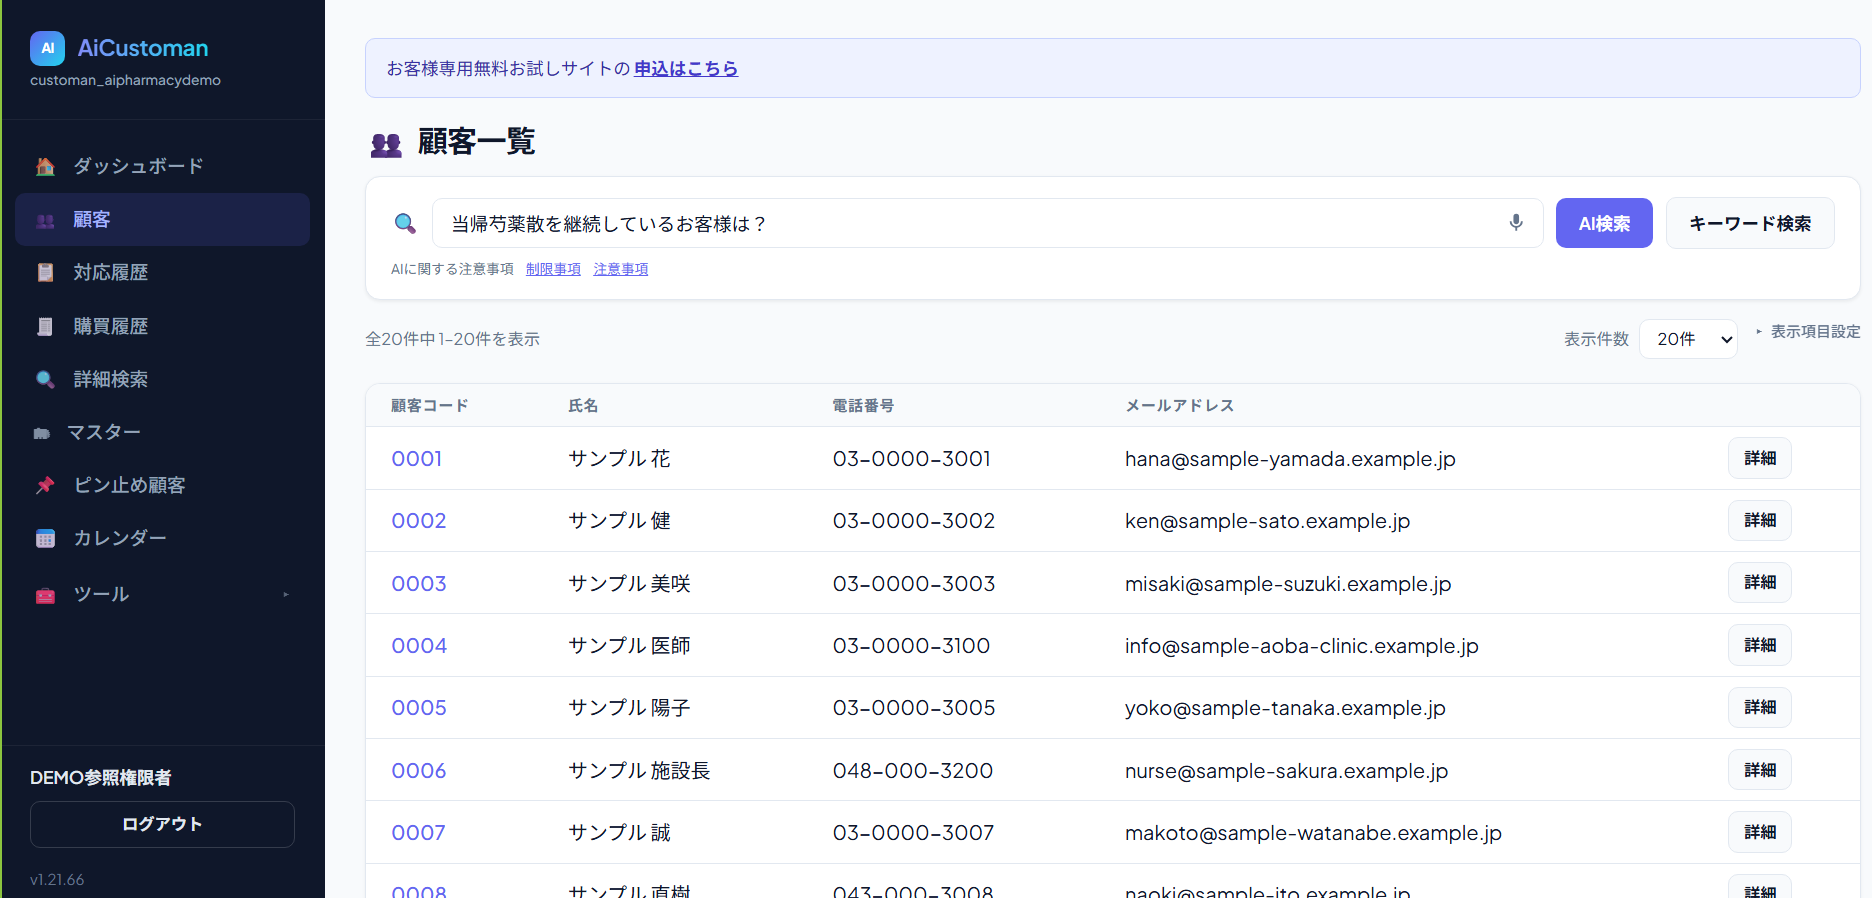The height and width of the screenshot is (898, 1872).
Task: Open マスター menu entry
Action: [x=162, y=432]
